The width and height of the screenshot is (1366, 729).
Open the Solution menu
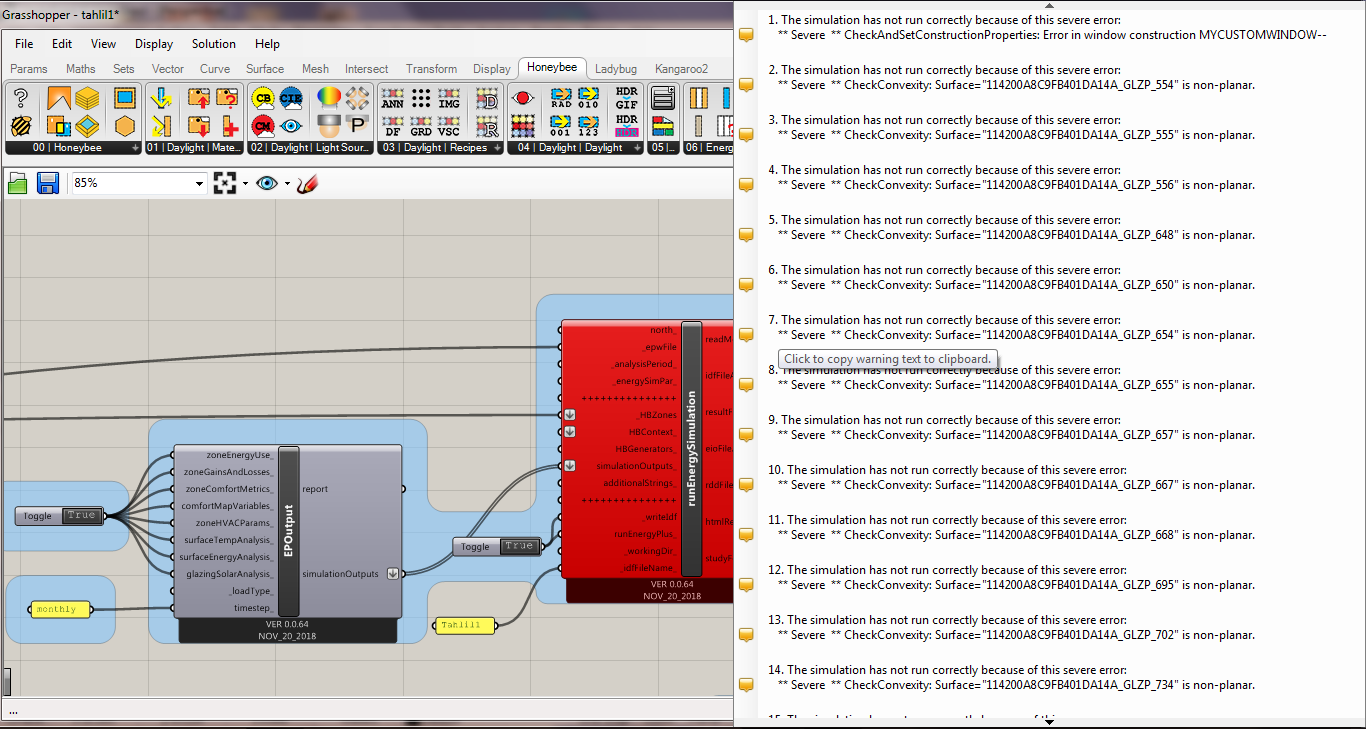coord(214,44)
